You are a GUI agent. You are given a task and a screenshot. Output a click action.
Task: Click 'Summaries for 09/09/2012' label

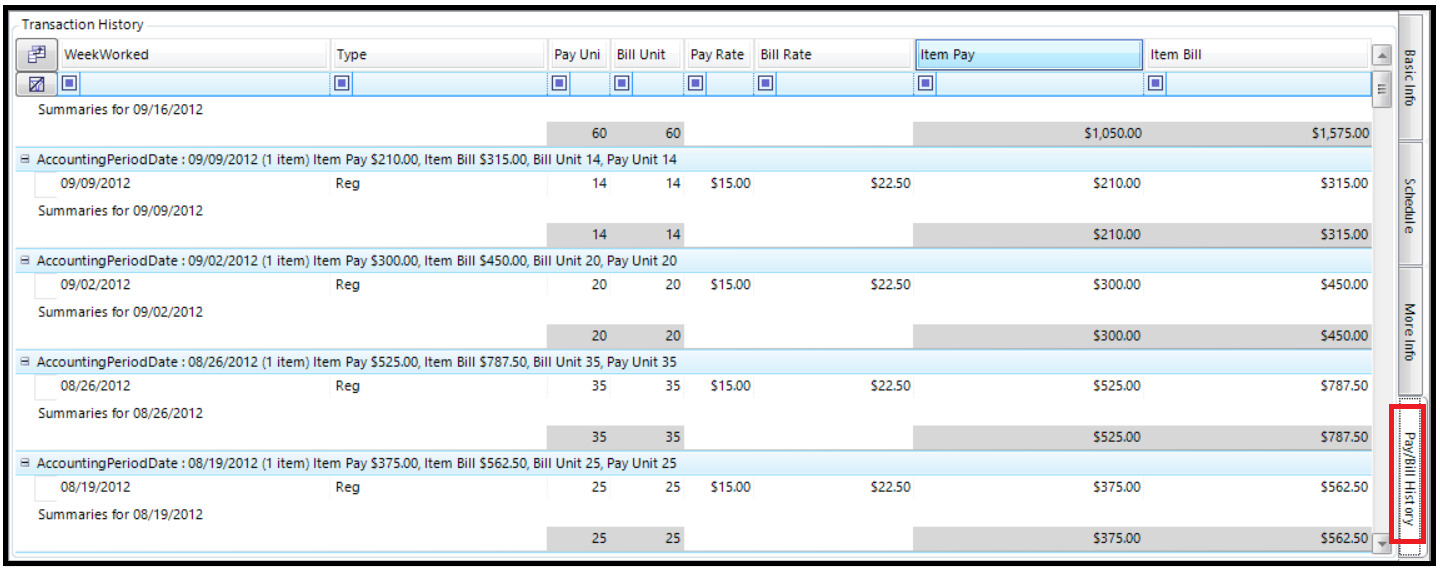pyautogui.click(x=120, y=211)
